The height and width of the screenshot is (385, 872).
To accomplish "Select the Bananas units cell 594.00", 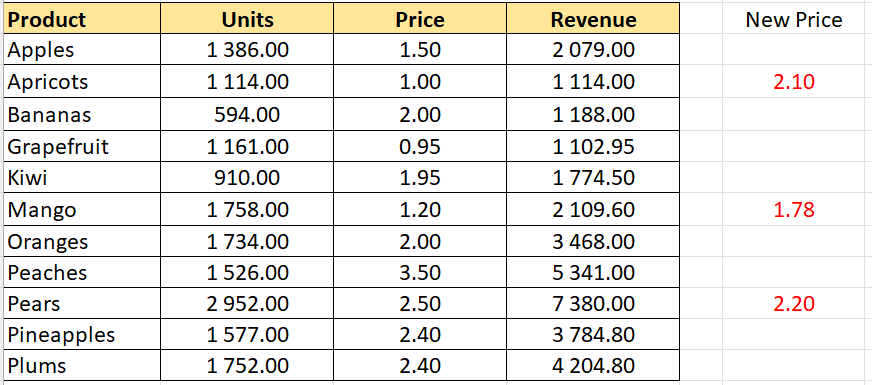I will pyautogui.click(x=247, y=115).
